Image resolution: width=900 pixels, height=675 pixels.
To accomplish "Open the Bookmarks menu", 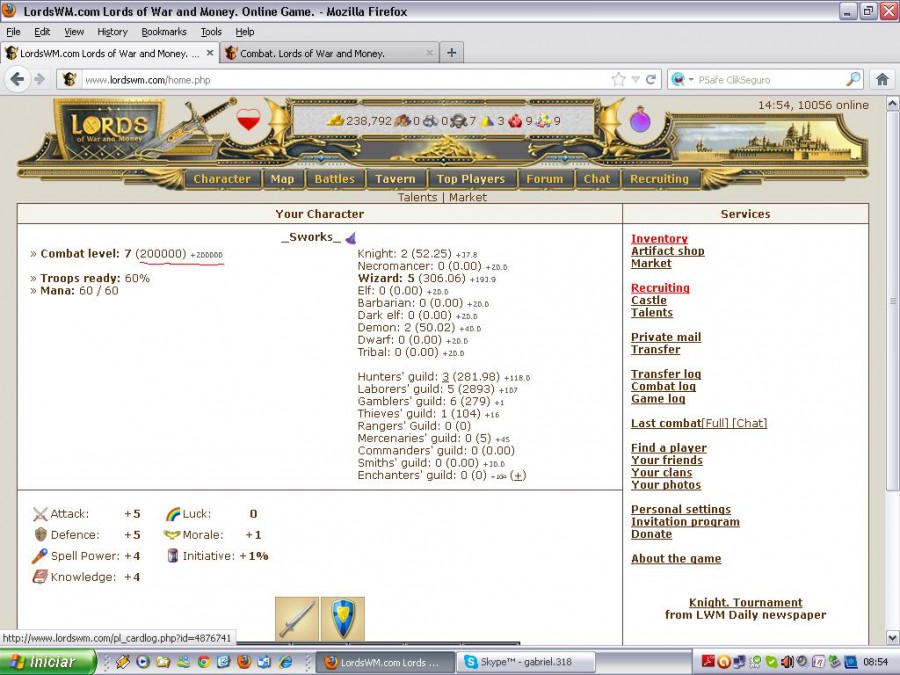I will click(x=164, y=32).
